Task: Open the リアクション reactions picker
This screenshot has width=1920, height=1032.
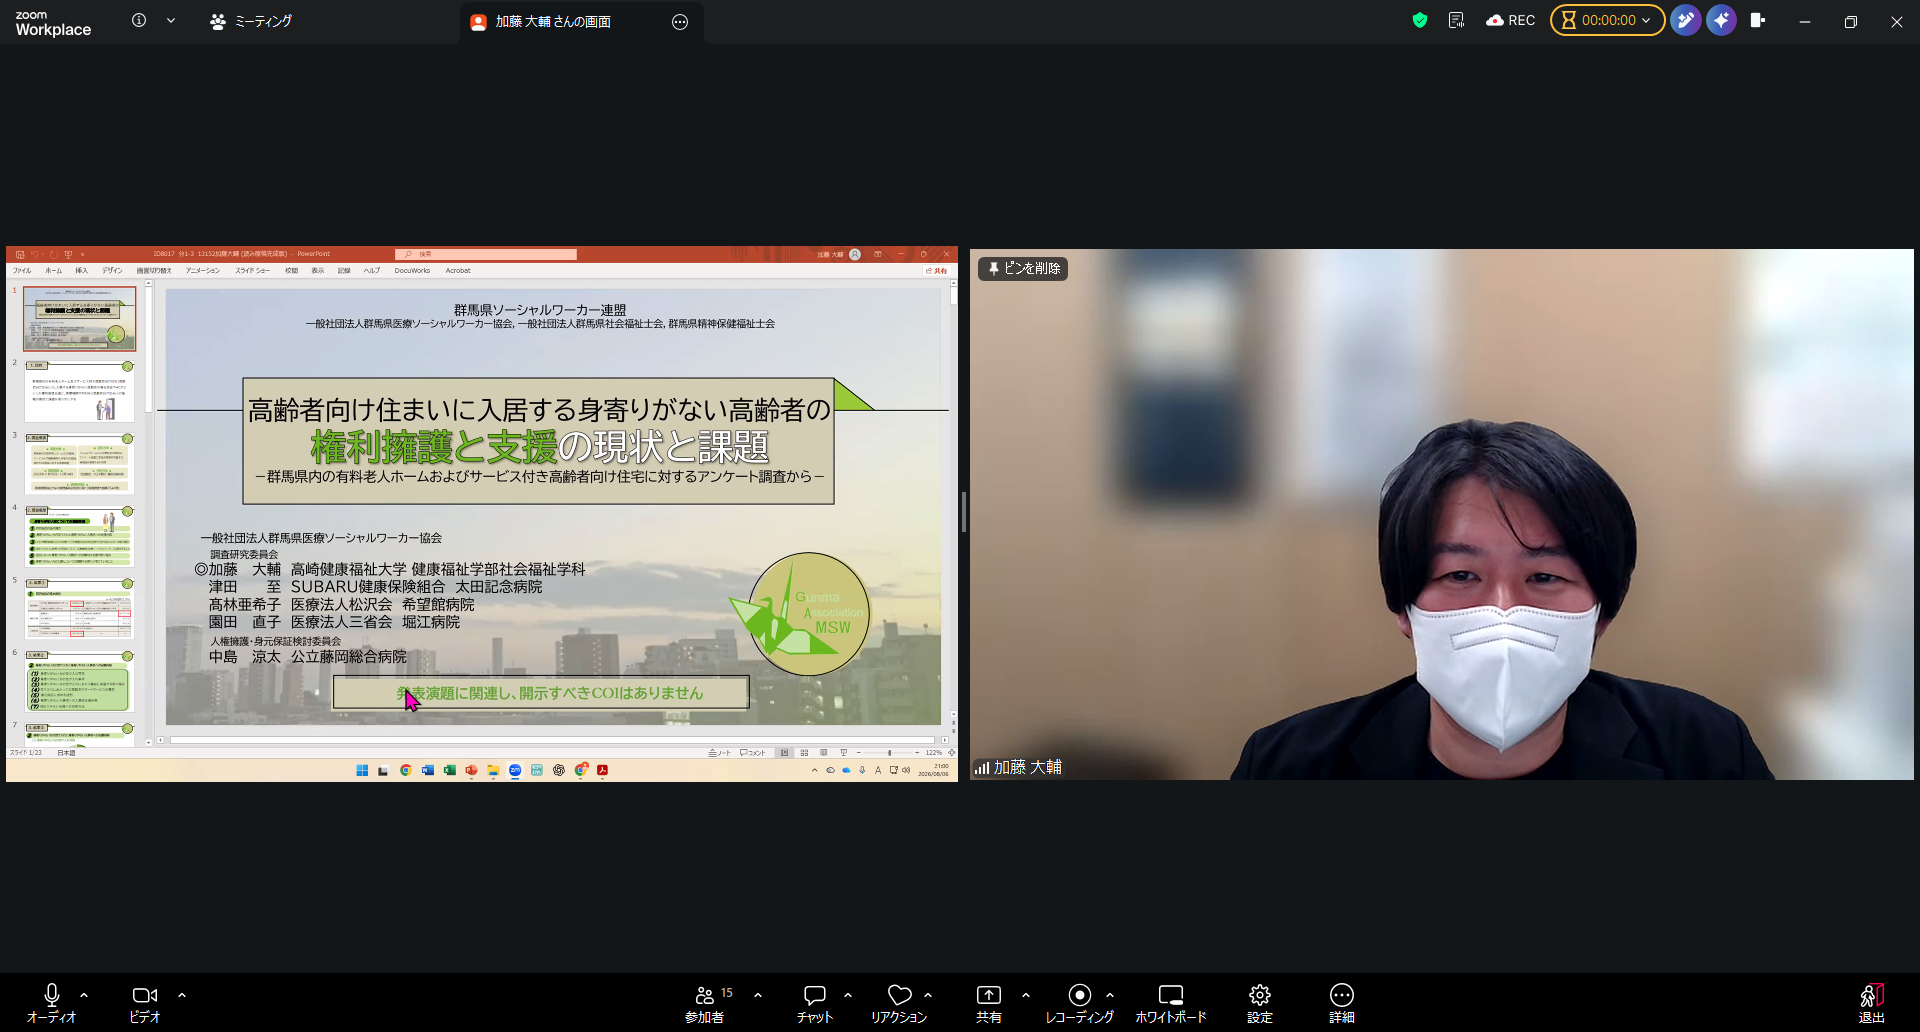Action: 899,1004
